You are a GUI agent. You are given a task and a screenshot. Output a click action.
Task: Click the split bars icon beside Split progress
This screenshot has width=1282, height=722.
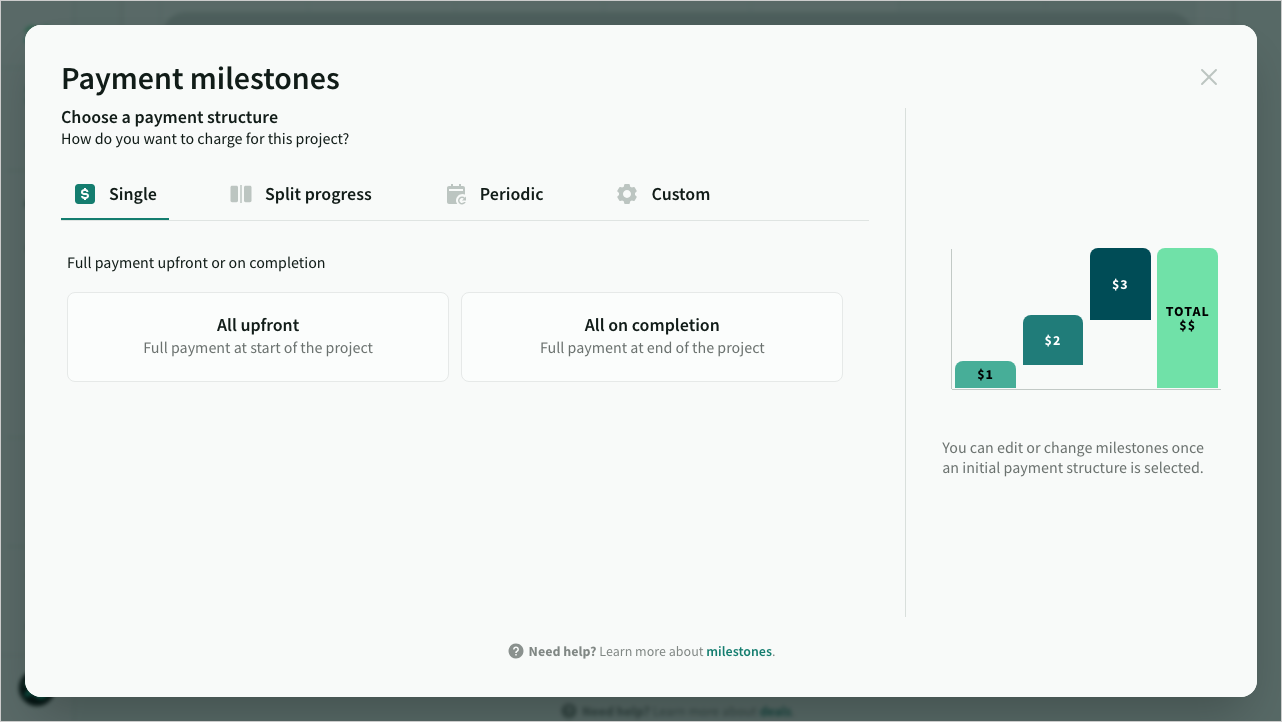[x=241, y=194]
